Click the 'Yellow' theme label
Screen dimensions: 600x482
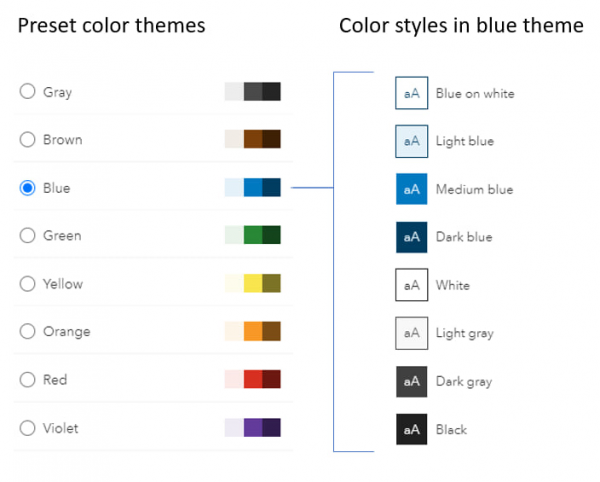click(x=63, y=284)
